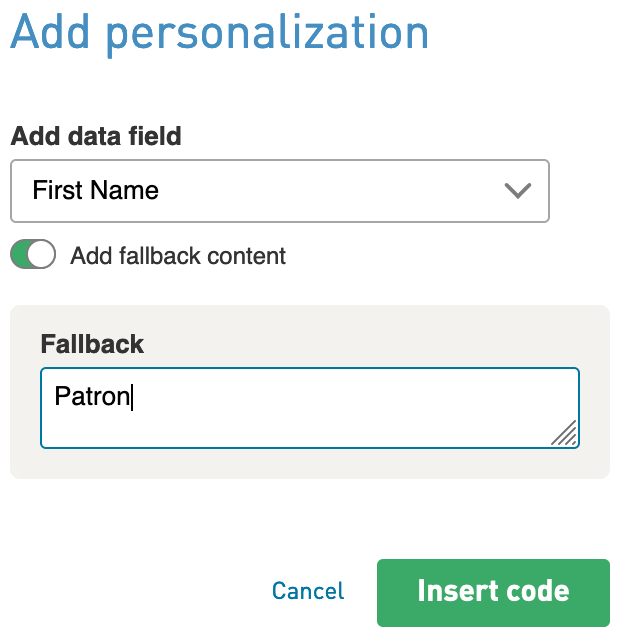Click the 'Add fallback content' label text
This screenshot has width=619, height=635.
point(178,256)
